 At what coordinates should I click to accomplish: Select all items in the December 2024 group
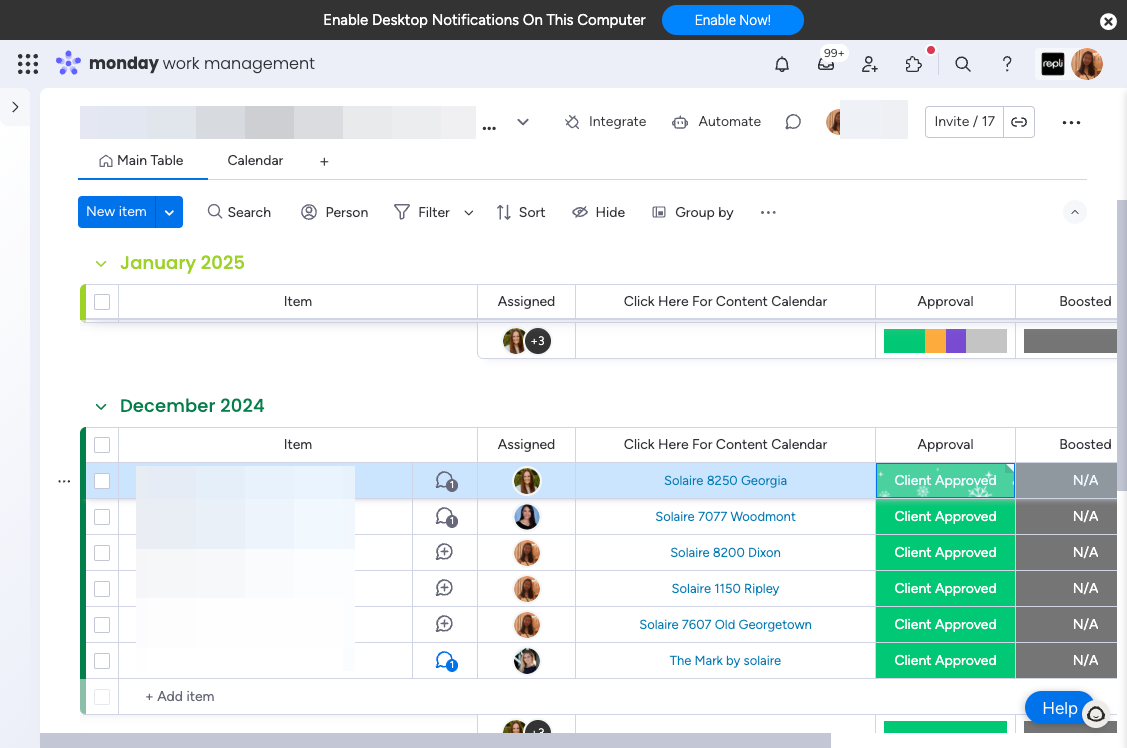point(102,445)
